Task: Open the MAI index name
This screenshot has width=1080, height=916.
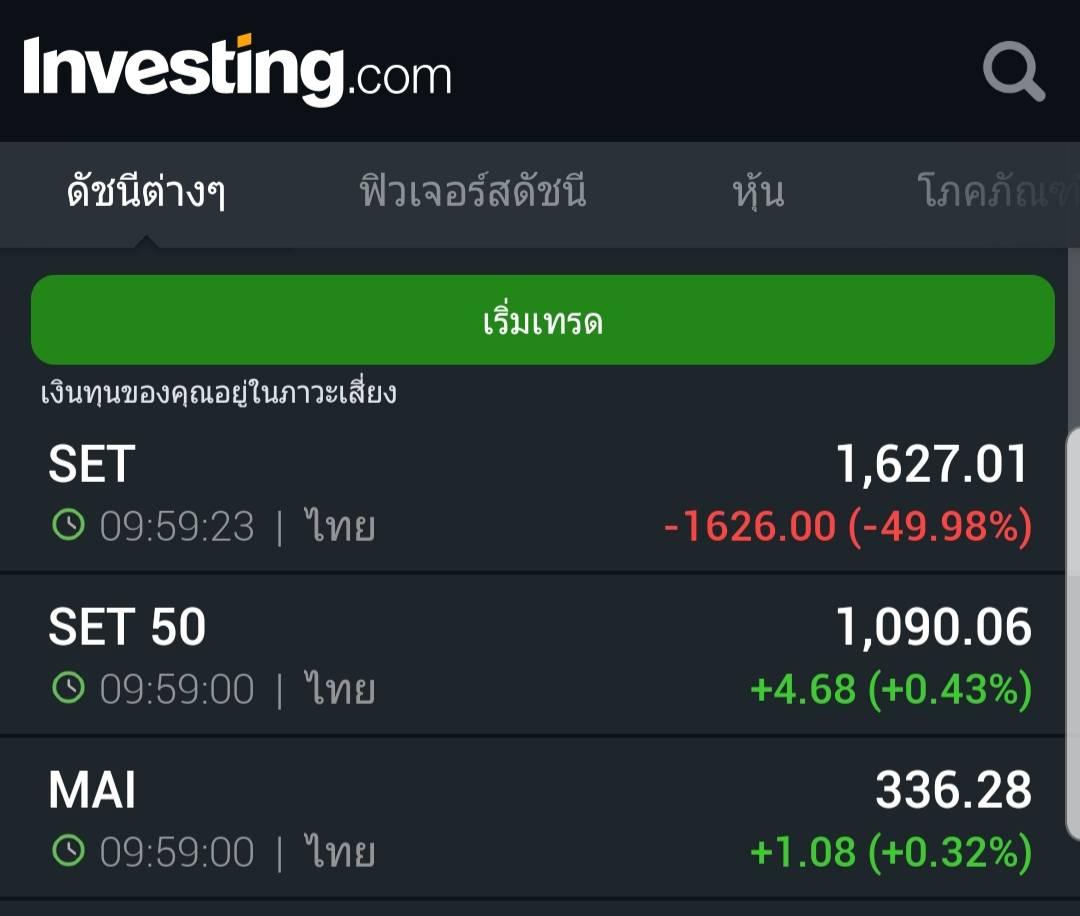Action: [92, 789]
